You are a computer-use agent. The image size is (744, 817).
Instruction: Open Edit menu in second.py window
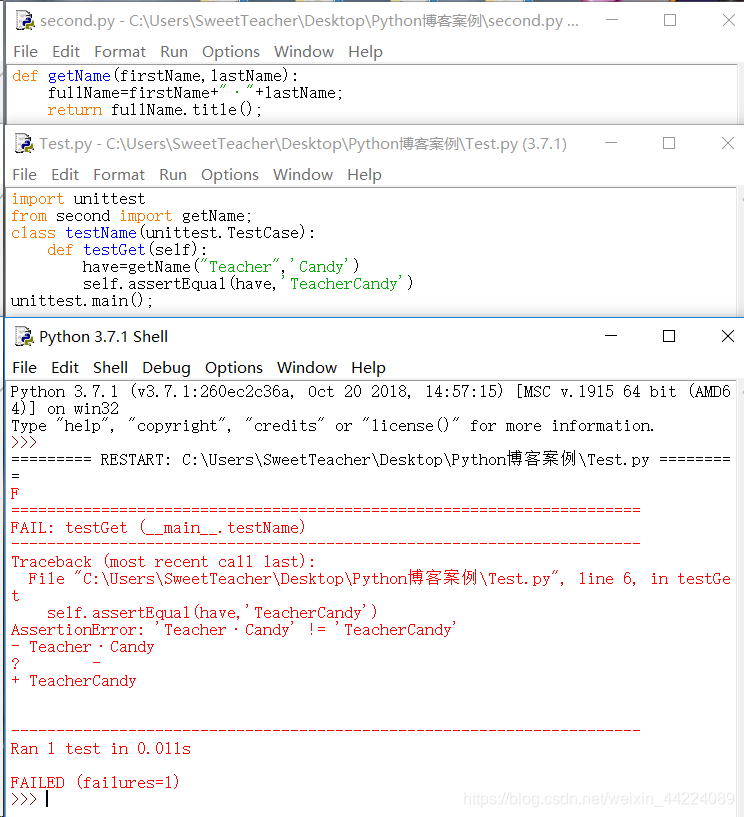coord(66,52)
